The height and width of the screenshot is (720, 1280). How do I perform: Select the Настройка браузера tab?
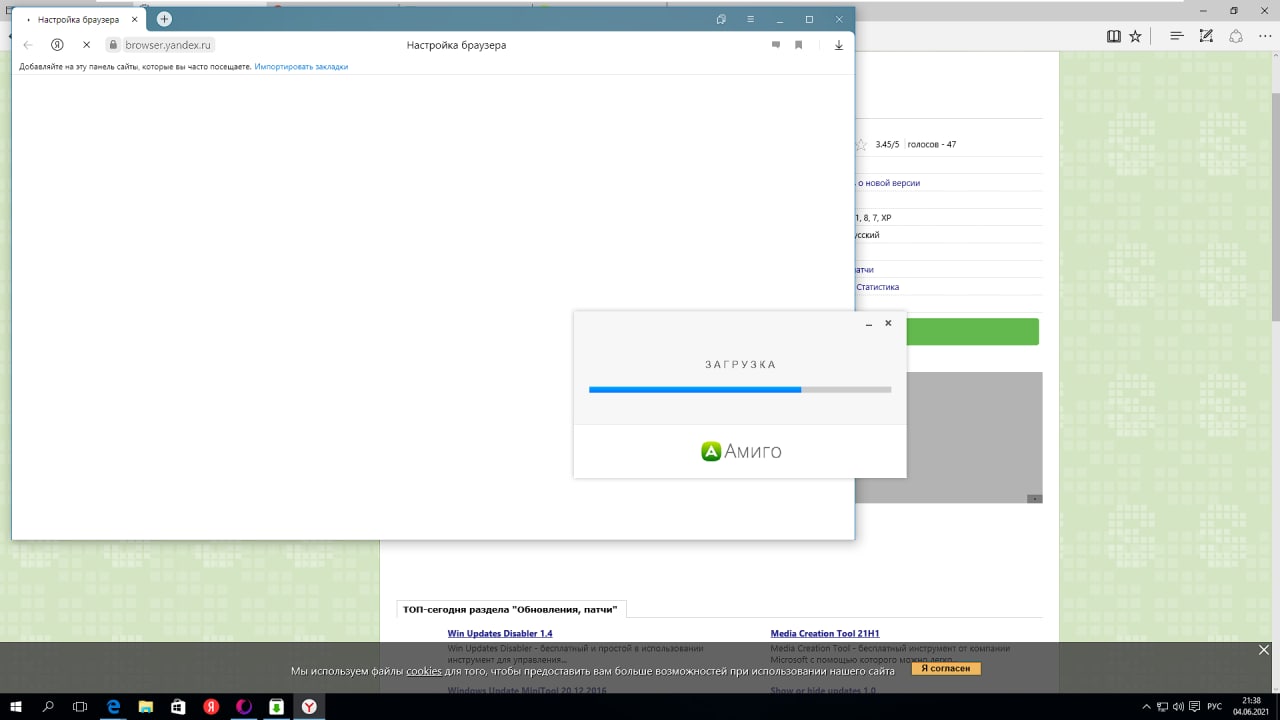[78, 19]
